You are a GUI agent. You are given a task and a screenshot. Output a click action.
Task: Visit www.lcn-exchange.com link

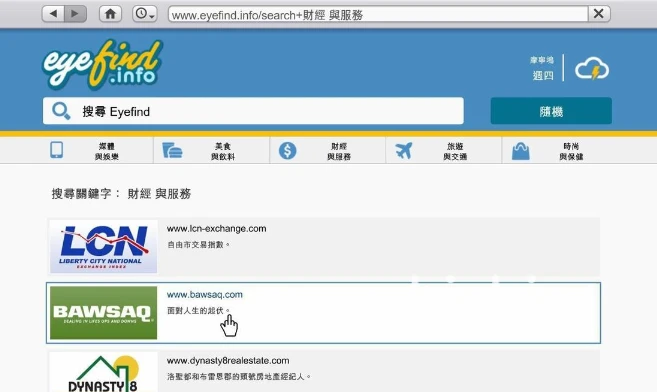pos(216,229)
